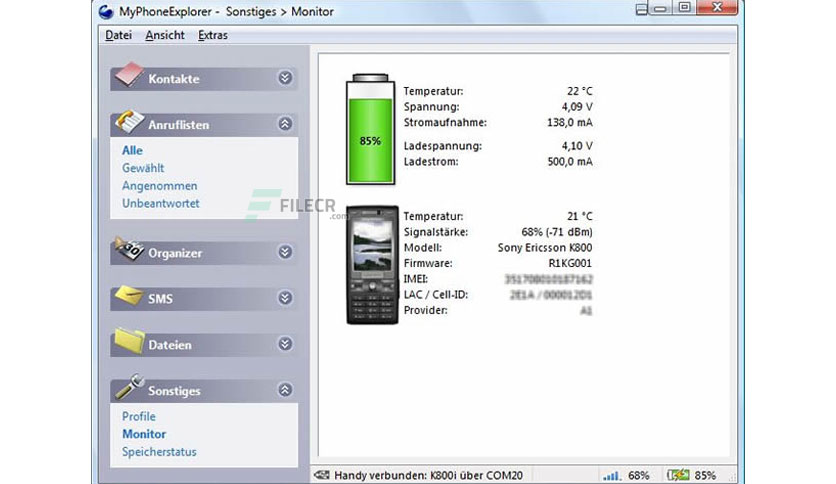Click the Ladestrom value 500,0 mA
This screenshot has width=836, height=484.
(570, 162)
